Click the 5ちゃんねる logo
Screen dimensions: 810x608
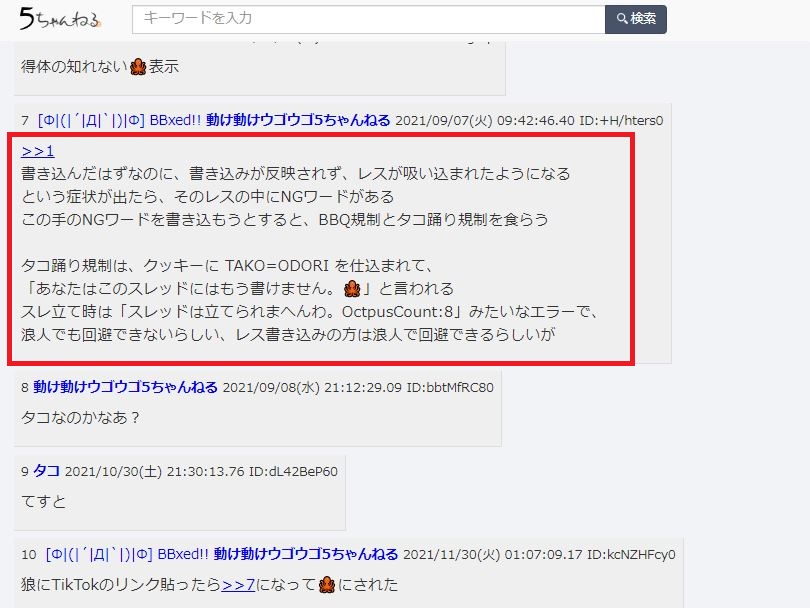point(59,19)
